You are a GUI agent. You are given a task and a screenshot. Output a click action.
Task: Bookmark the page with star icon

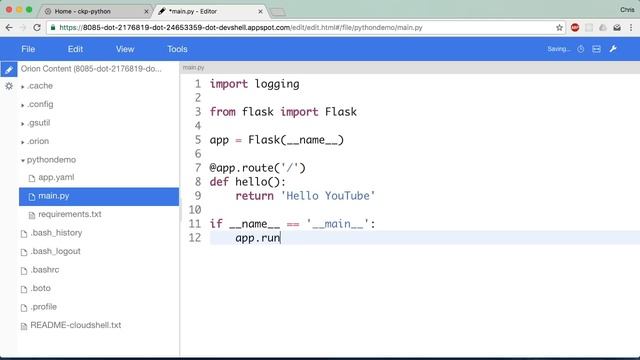pos(559,28)
